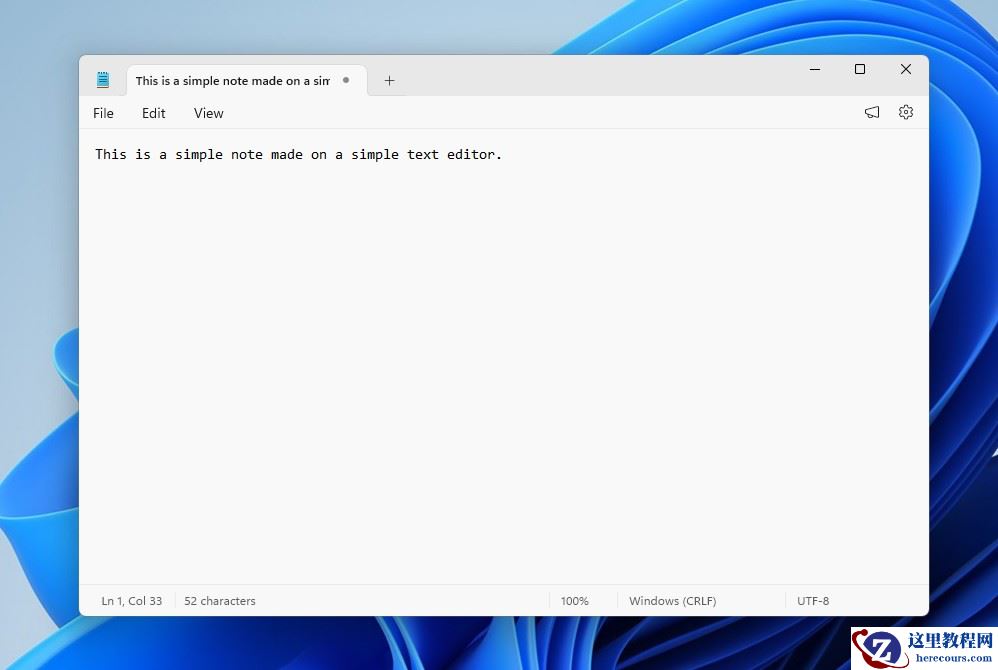Open a new tab with the plus icon
The height and width of the screenshot is (670, 998).
point(389,80)
